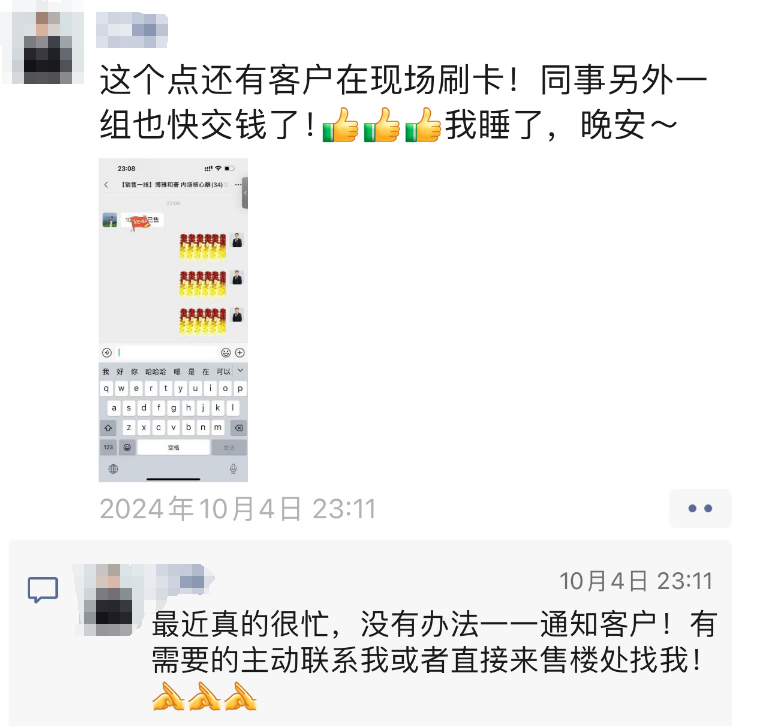Screen dimensions: 762x726
Task: Select the comment starting with 最近真的很忙
Action: tap(434, 659)
